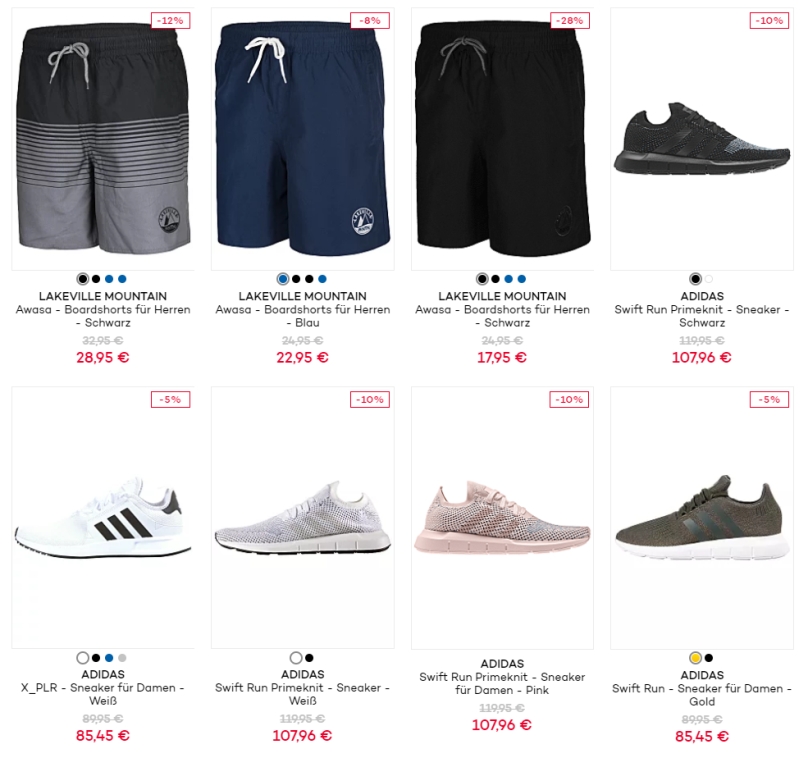This screenshot has height=758, width=800.
Task: Click the 17,95 € sale price
Action: (x=502, y=358)
